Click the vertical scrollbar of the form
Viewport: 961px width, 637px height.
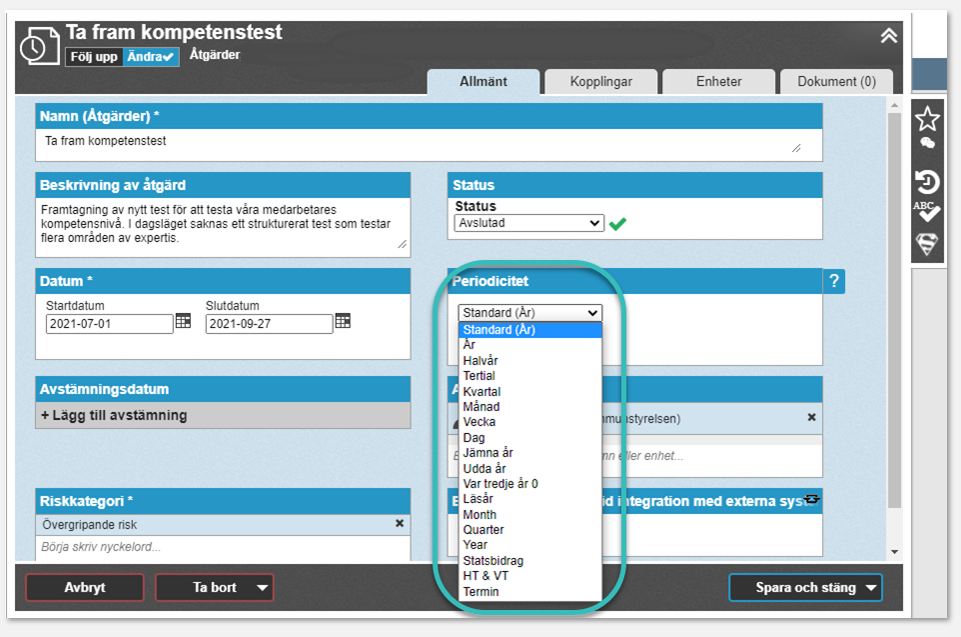pos(894,300)
